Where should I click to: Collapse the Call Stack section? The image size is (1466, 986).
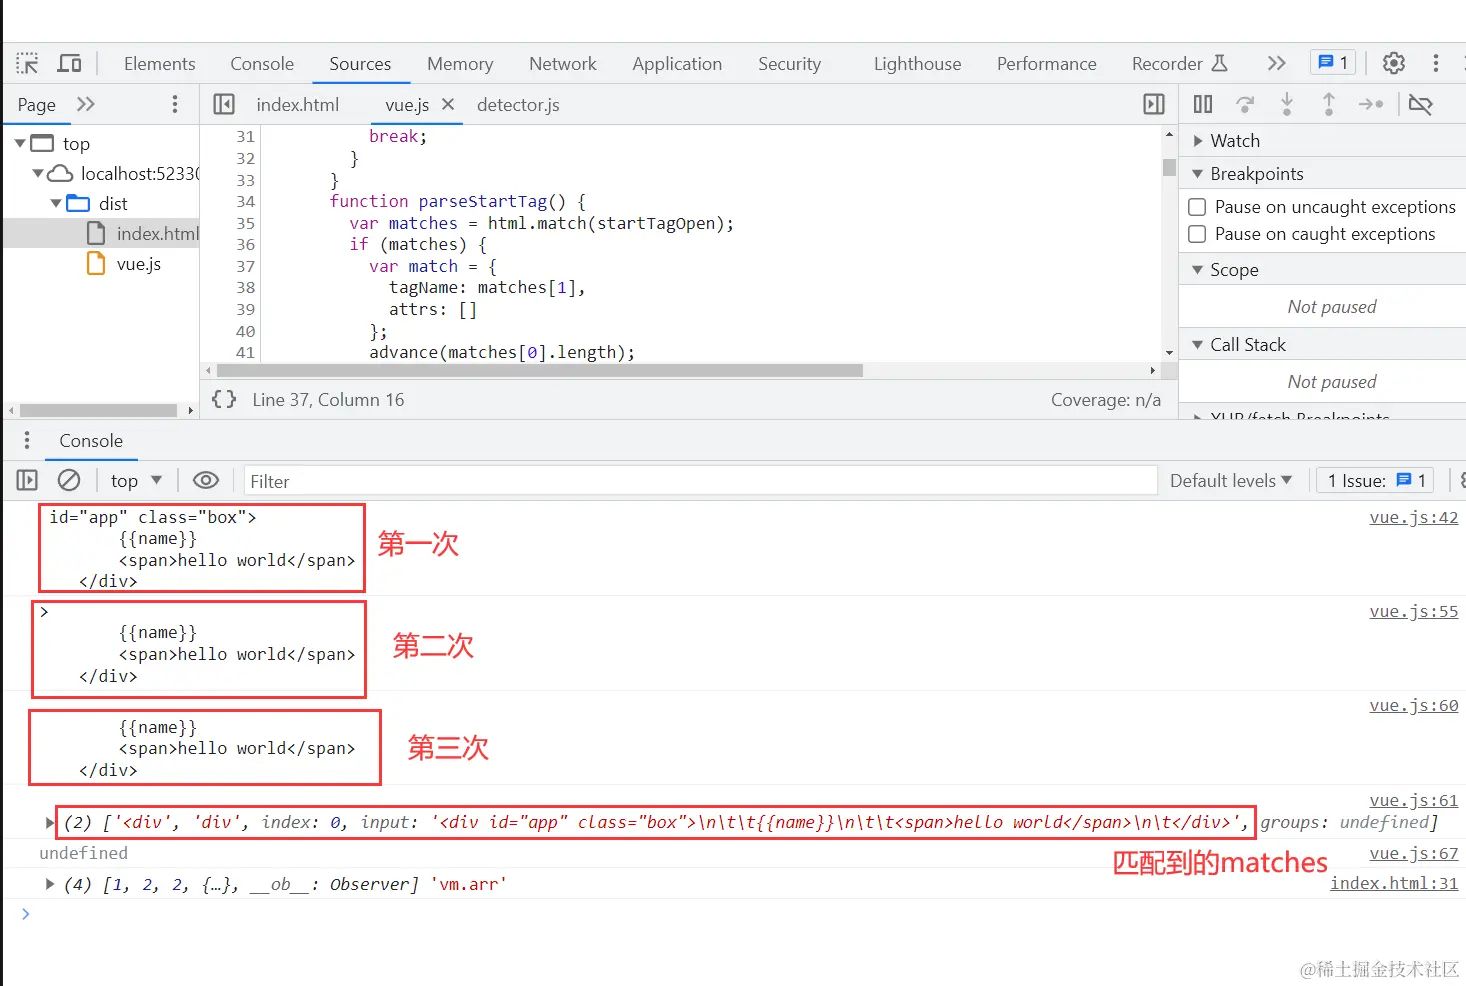tap(1198, 345)
